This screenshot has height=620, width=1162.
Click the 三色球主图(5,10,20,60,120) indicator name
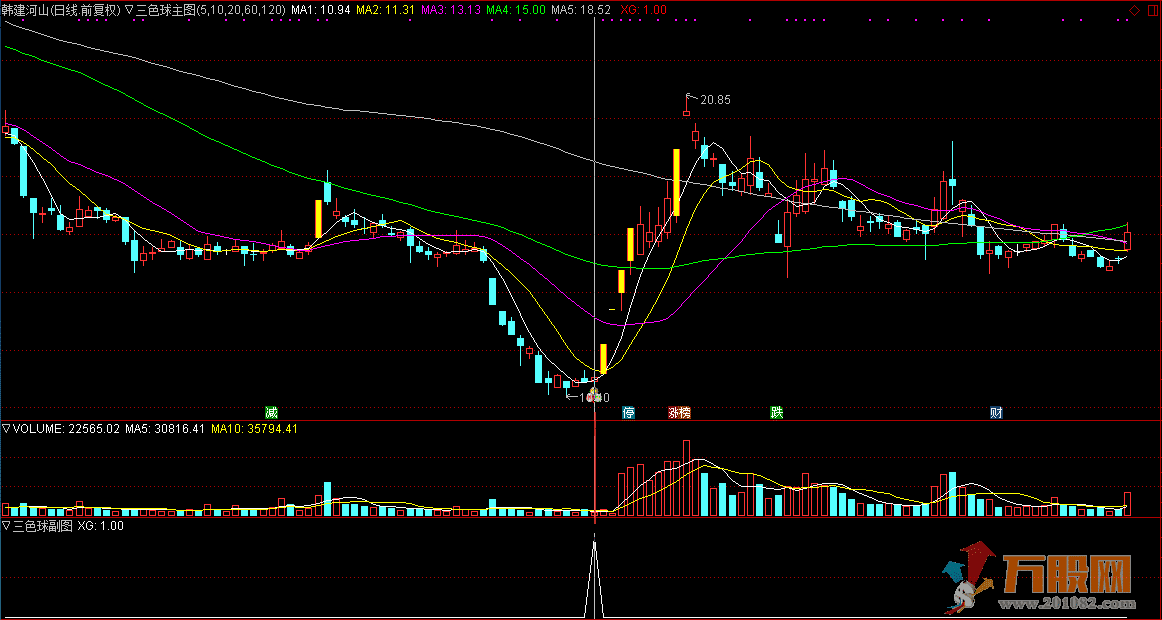click(210, 10)
